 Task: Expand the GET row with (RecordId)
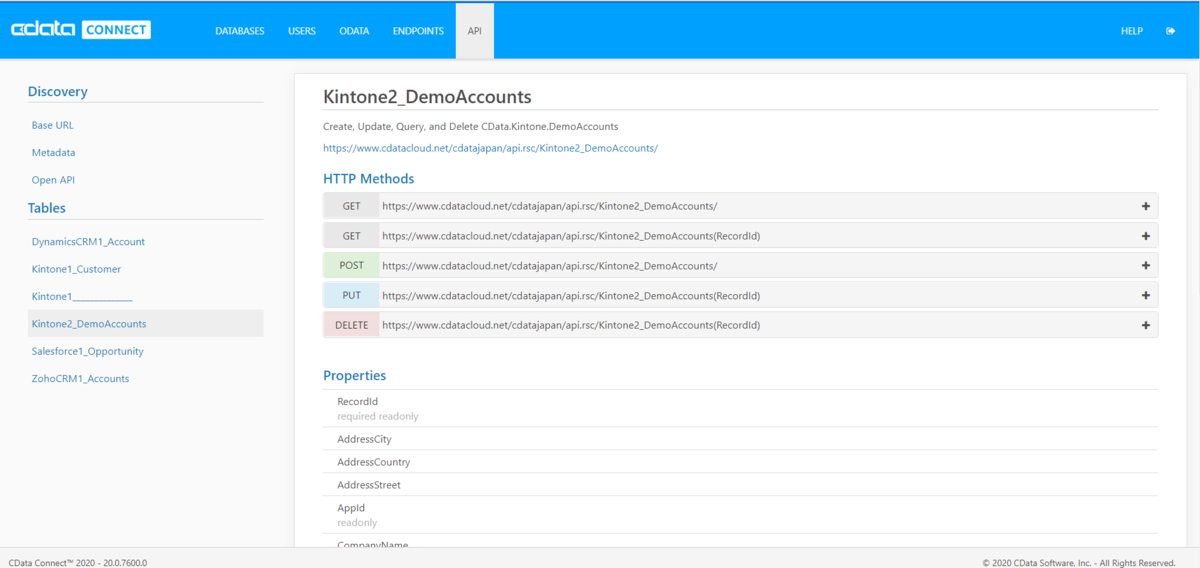click(1146, 236)
